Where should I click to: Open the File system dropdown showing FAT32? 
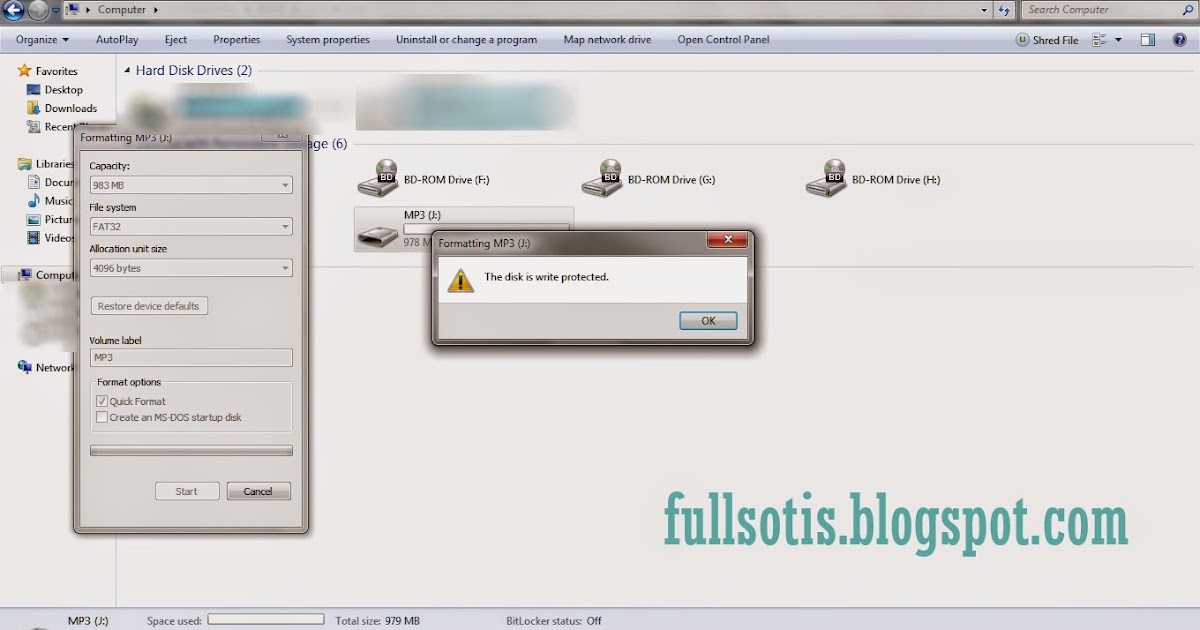pos(190,227)
